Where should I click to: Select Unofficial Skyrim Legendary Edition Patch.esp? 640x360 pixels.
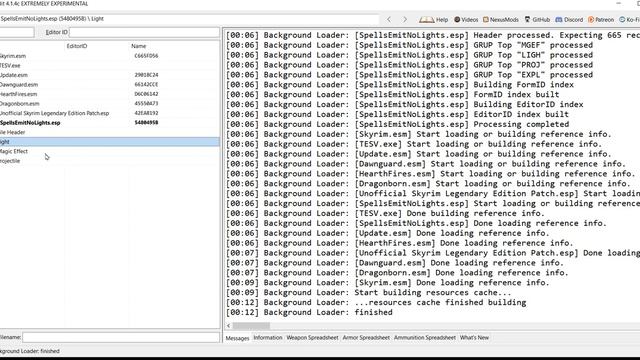(x=54, y=113)
